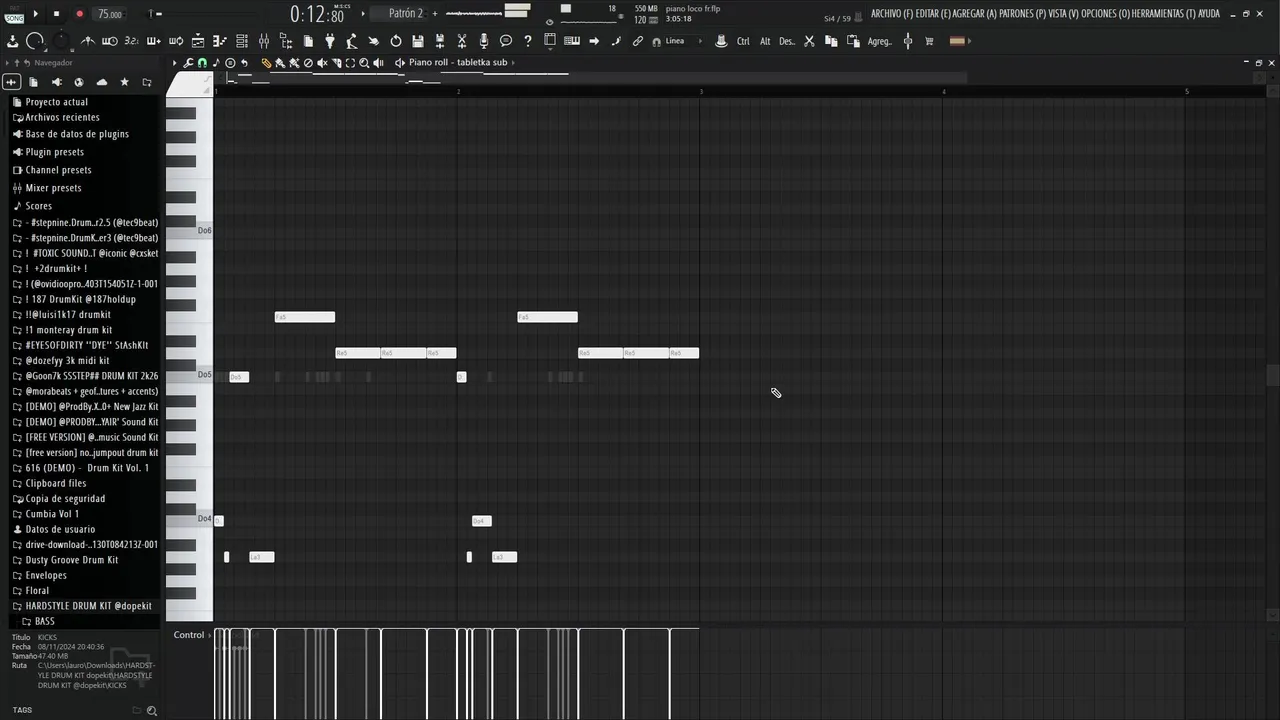Open the Stamp note icon in piano roll
This screenshot has height=720, width=1280.
216,63
